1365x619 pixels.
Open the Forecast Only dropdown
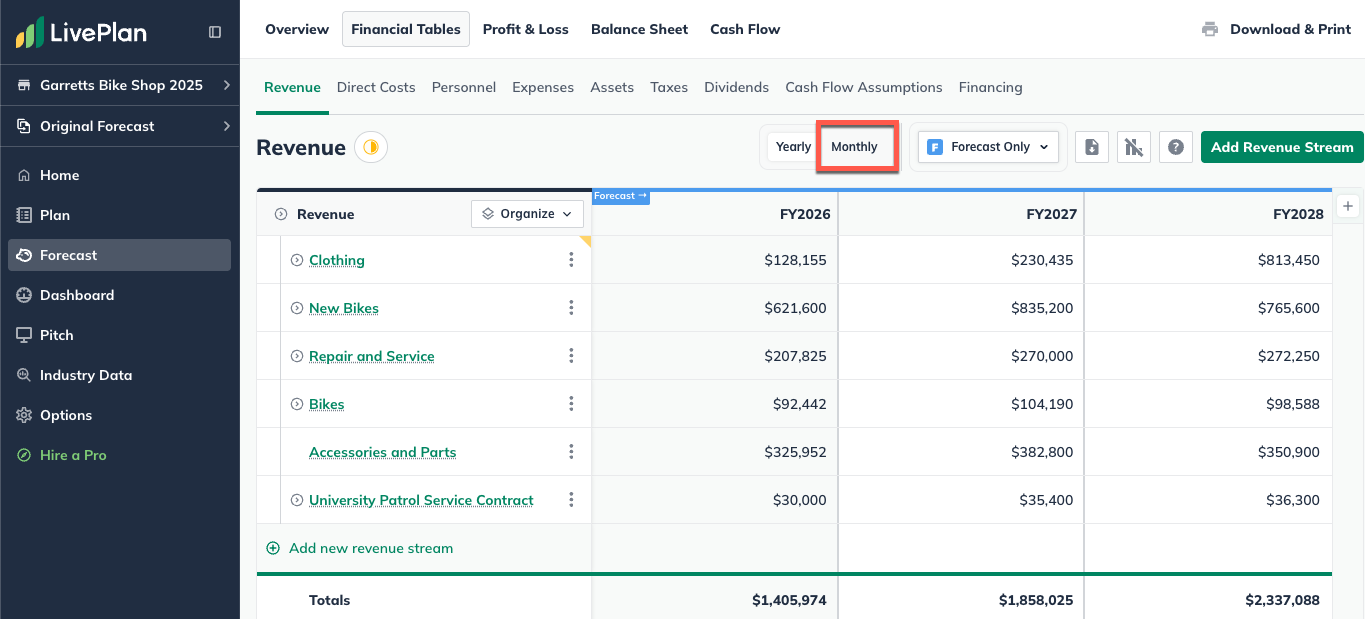coord(988,147)
